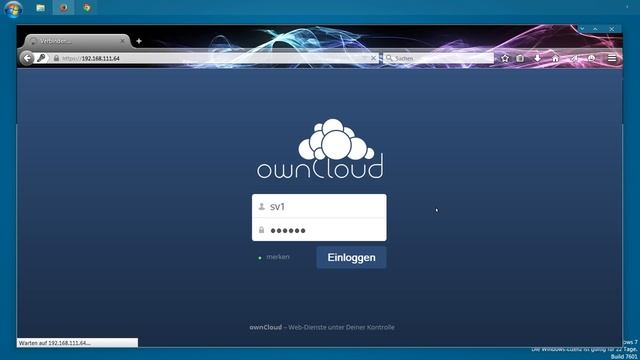Open the Firefox hamburger menu
Screen dimensions: 640x360
[612, 58]
